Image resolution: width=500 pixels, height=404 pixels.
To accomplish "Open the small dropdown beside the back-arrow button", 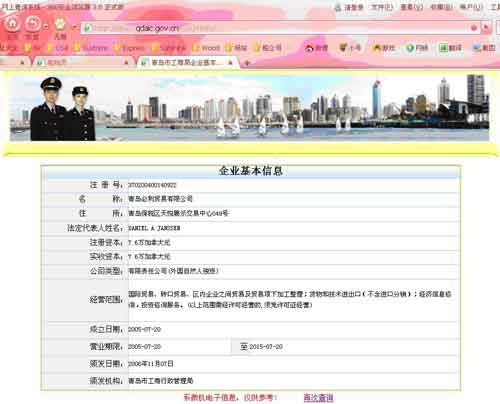I will pyautogui.click(x=46, y=27).
